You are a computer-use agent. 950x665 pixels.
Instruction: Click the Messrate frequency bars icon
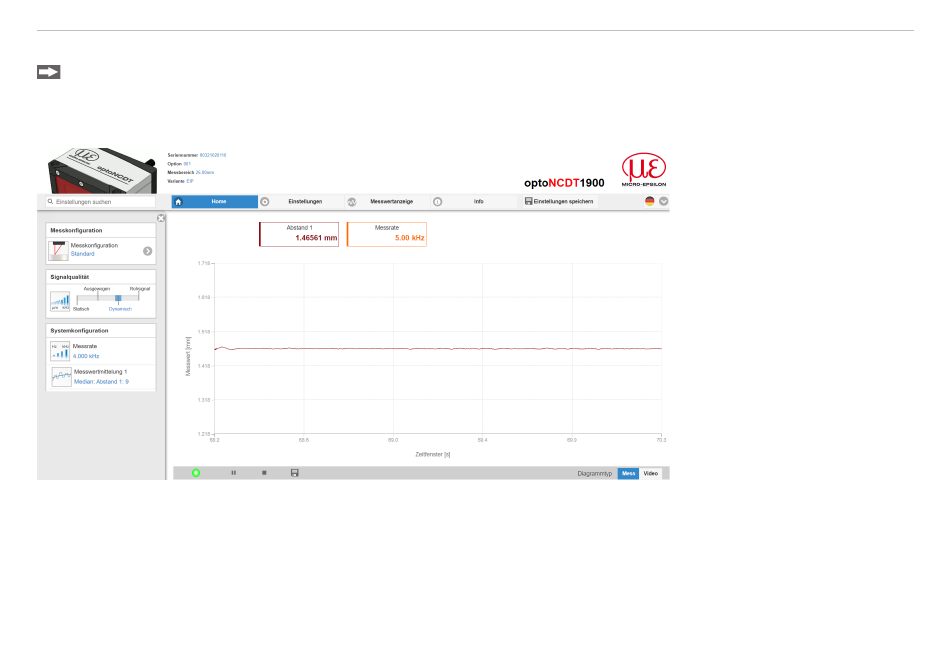60,351
